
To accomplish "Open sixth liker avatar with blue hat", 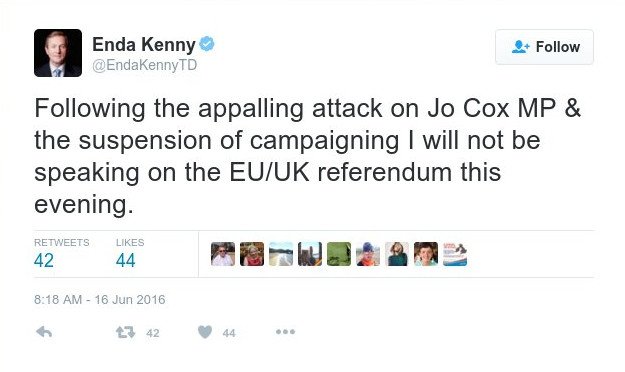I will tap(368, 254).
